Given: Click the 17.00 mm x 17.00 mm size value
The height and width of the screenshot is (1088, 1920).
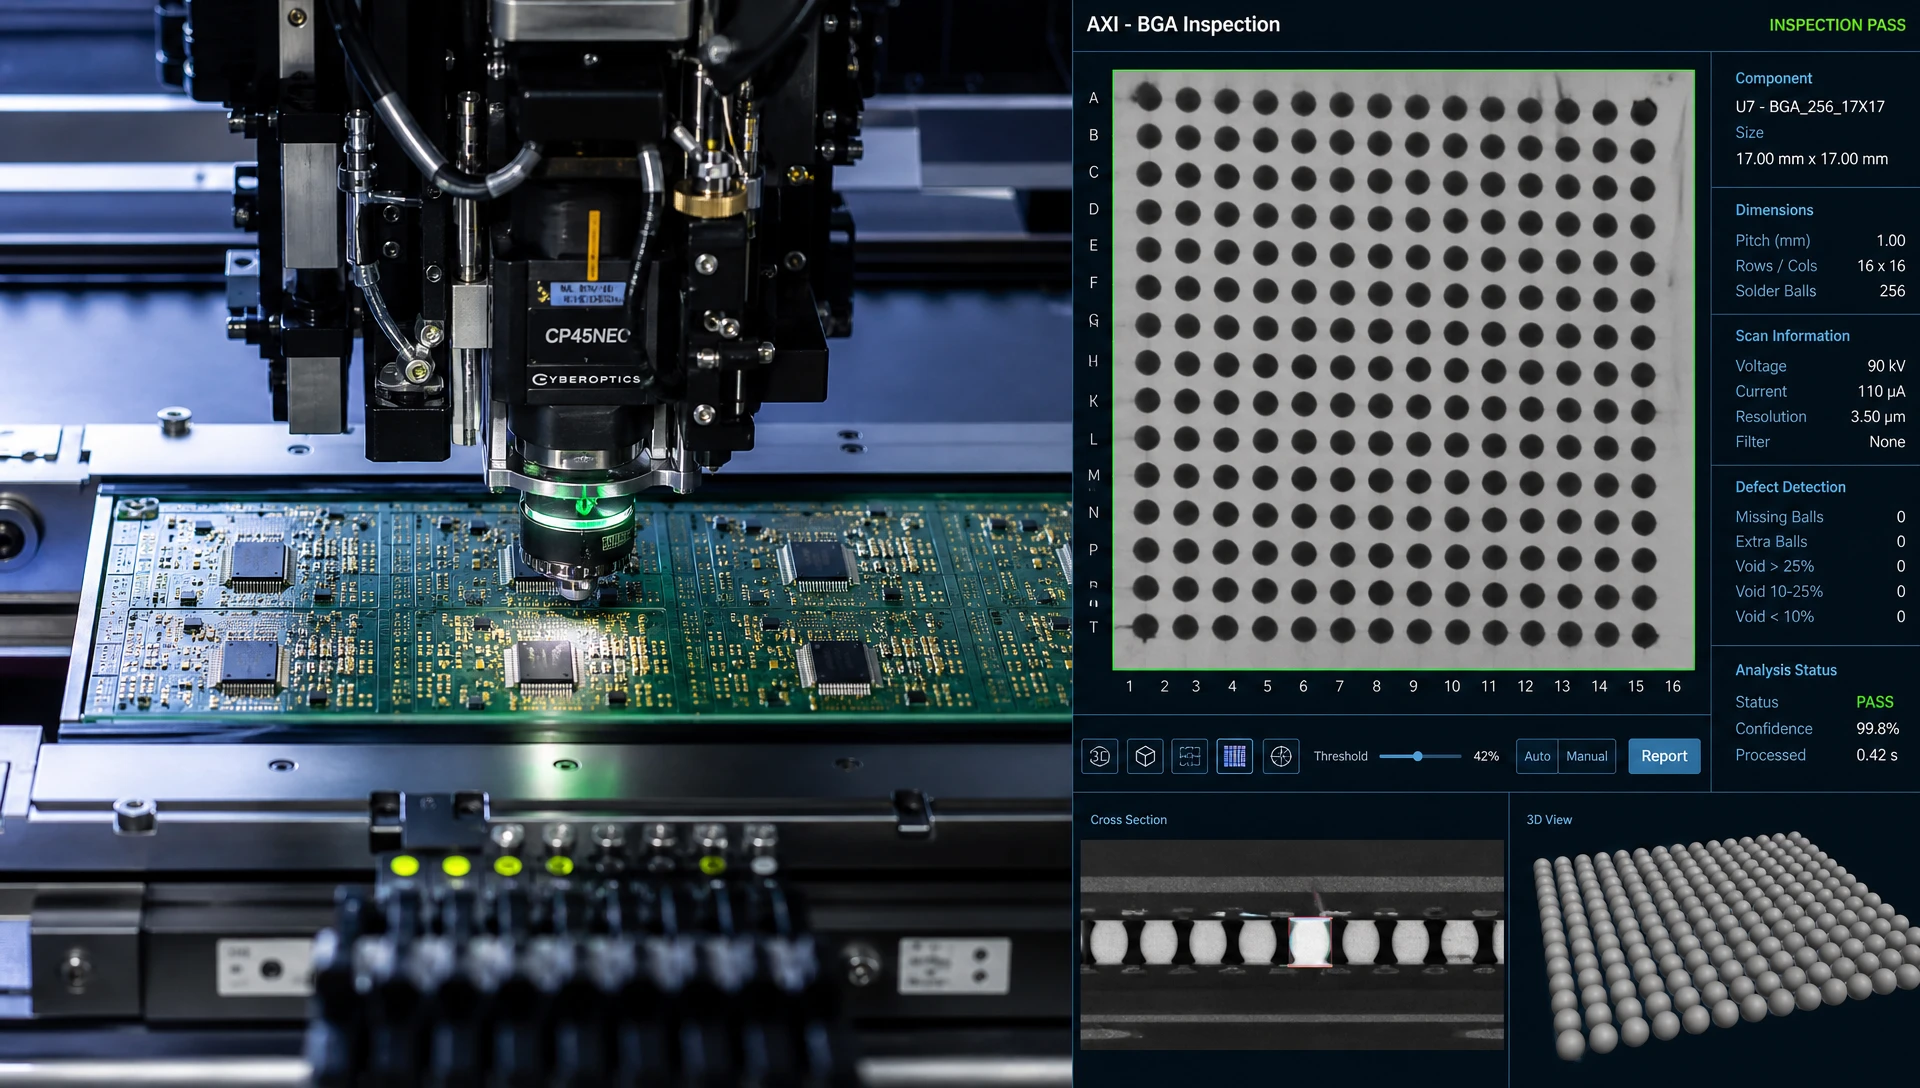Looking at the screenshot, I should 1812,158.
